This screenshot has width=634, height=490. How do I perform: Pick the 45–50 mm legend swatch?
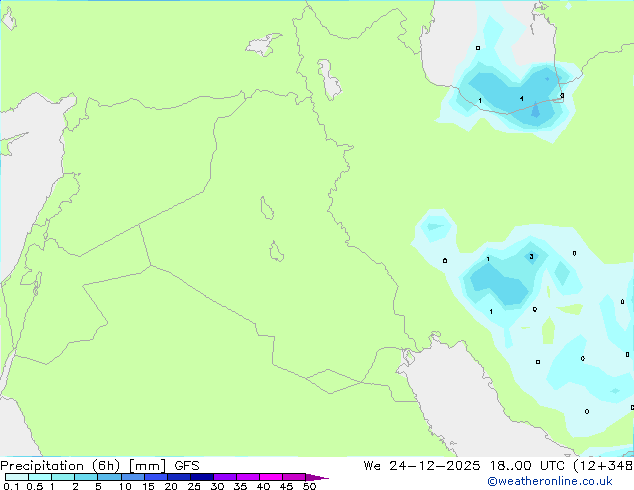click(294, 477)
